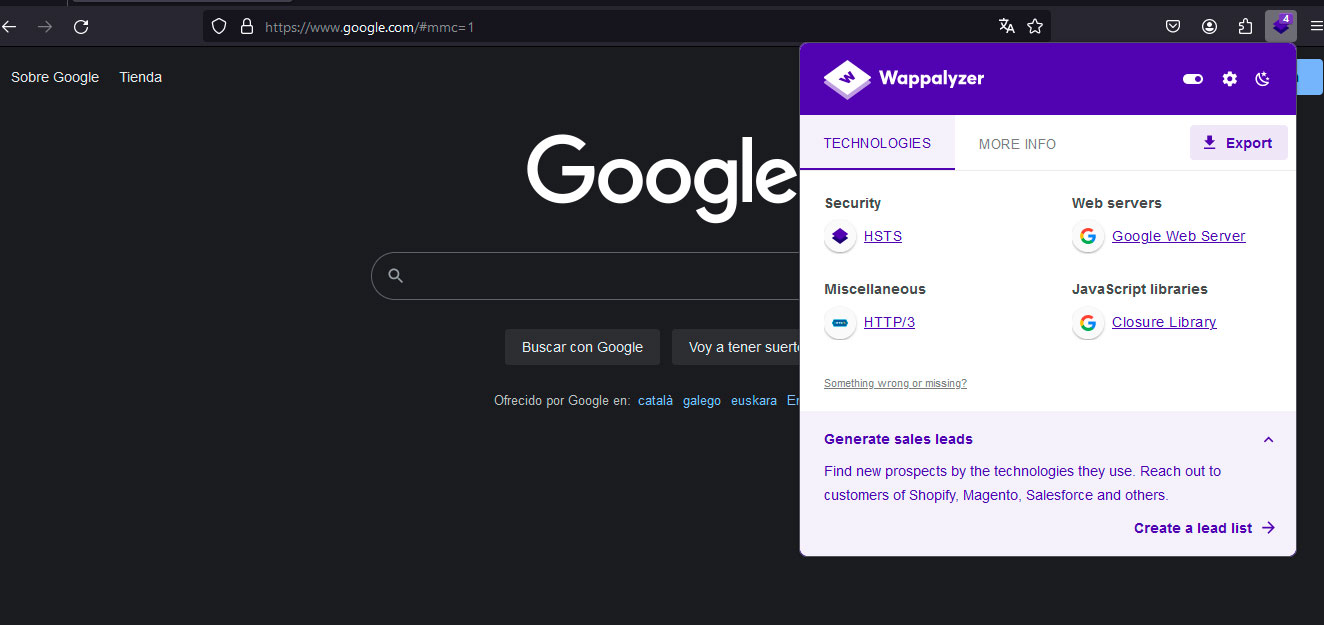Viewport: 1324px width, 625px height.
Task: Click the browser forward arrow
Action: [x=44, y=27]
